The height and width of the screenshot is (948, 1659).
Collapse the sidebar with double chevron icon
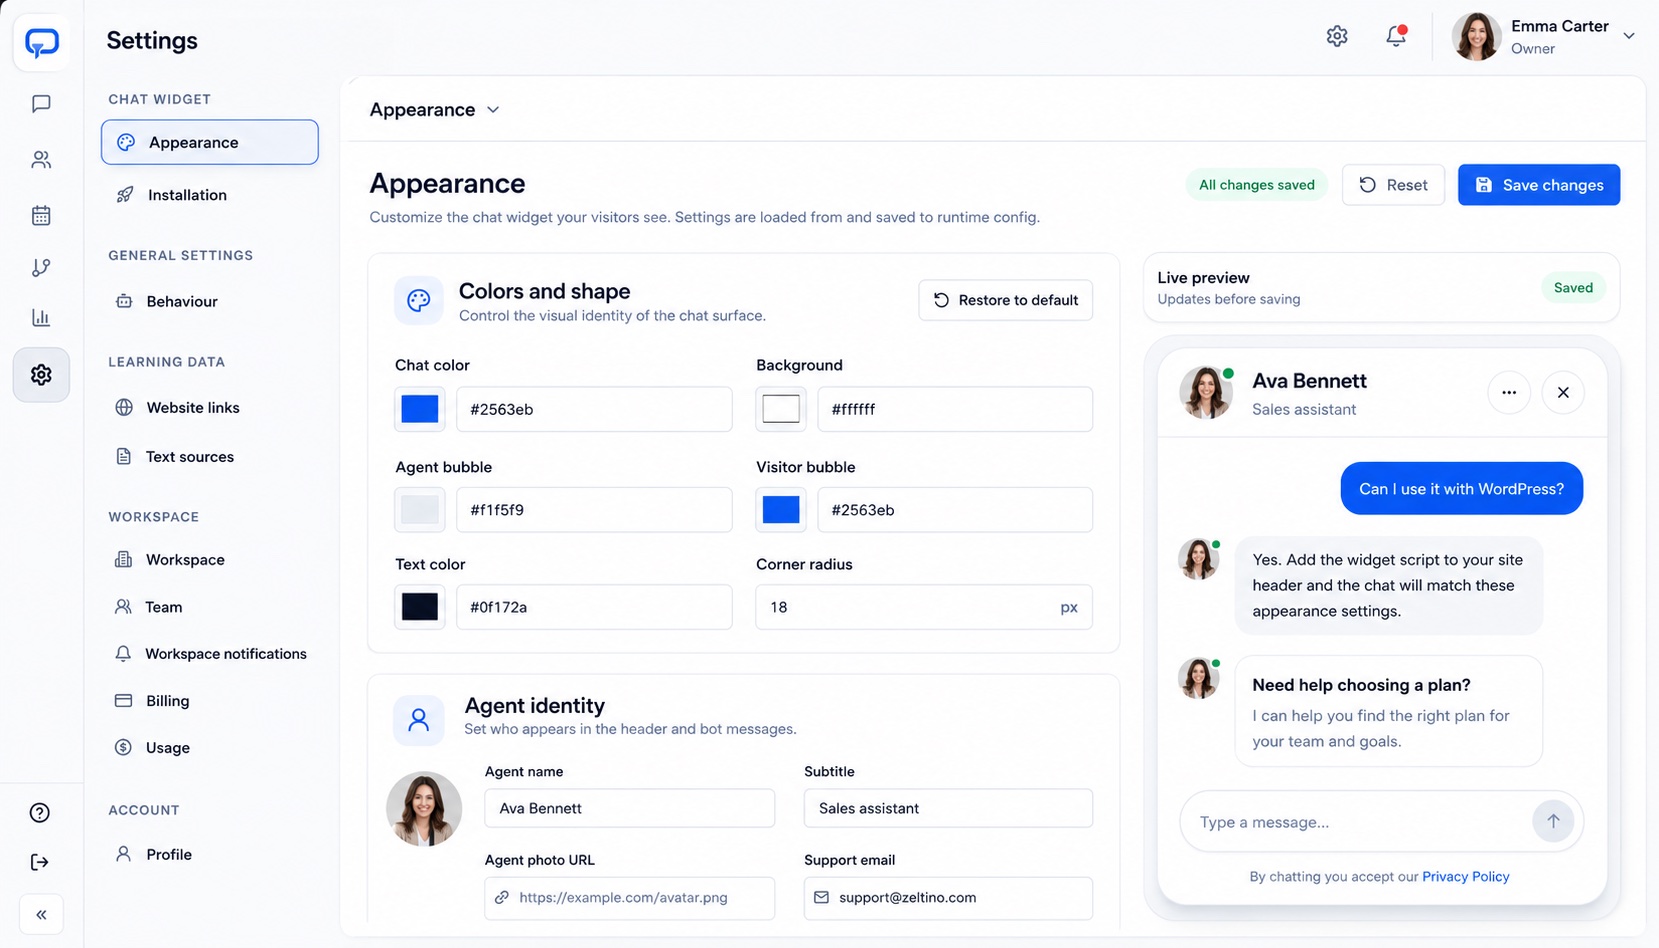(41, 914)
